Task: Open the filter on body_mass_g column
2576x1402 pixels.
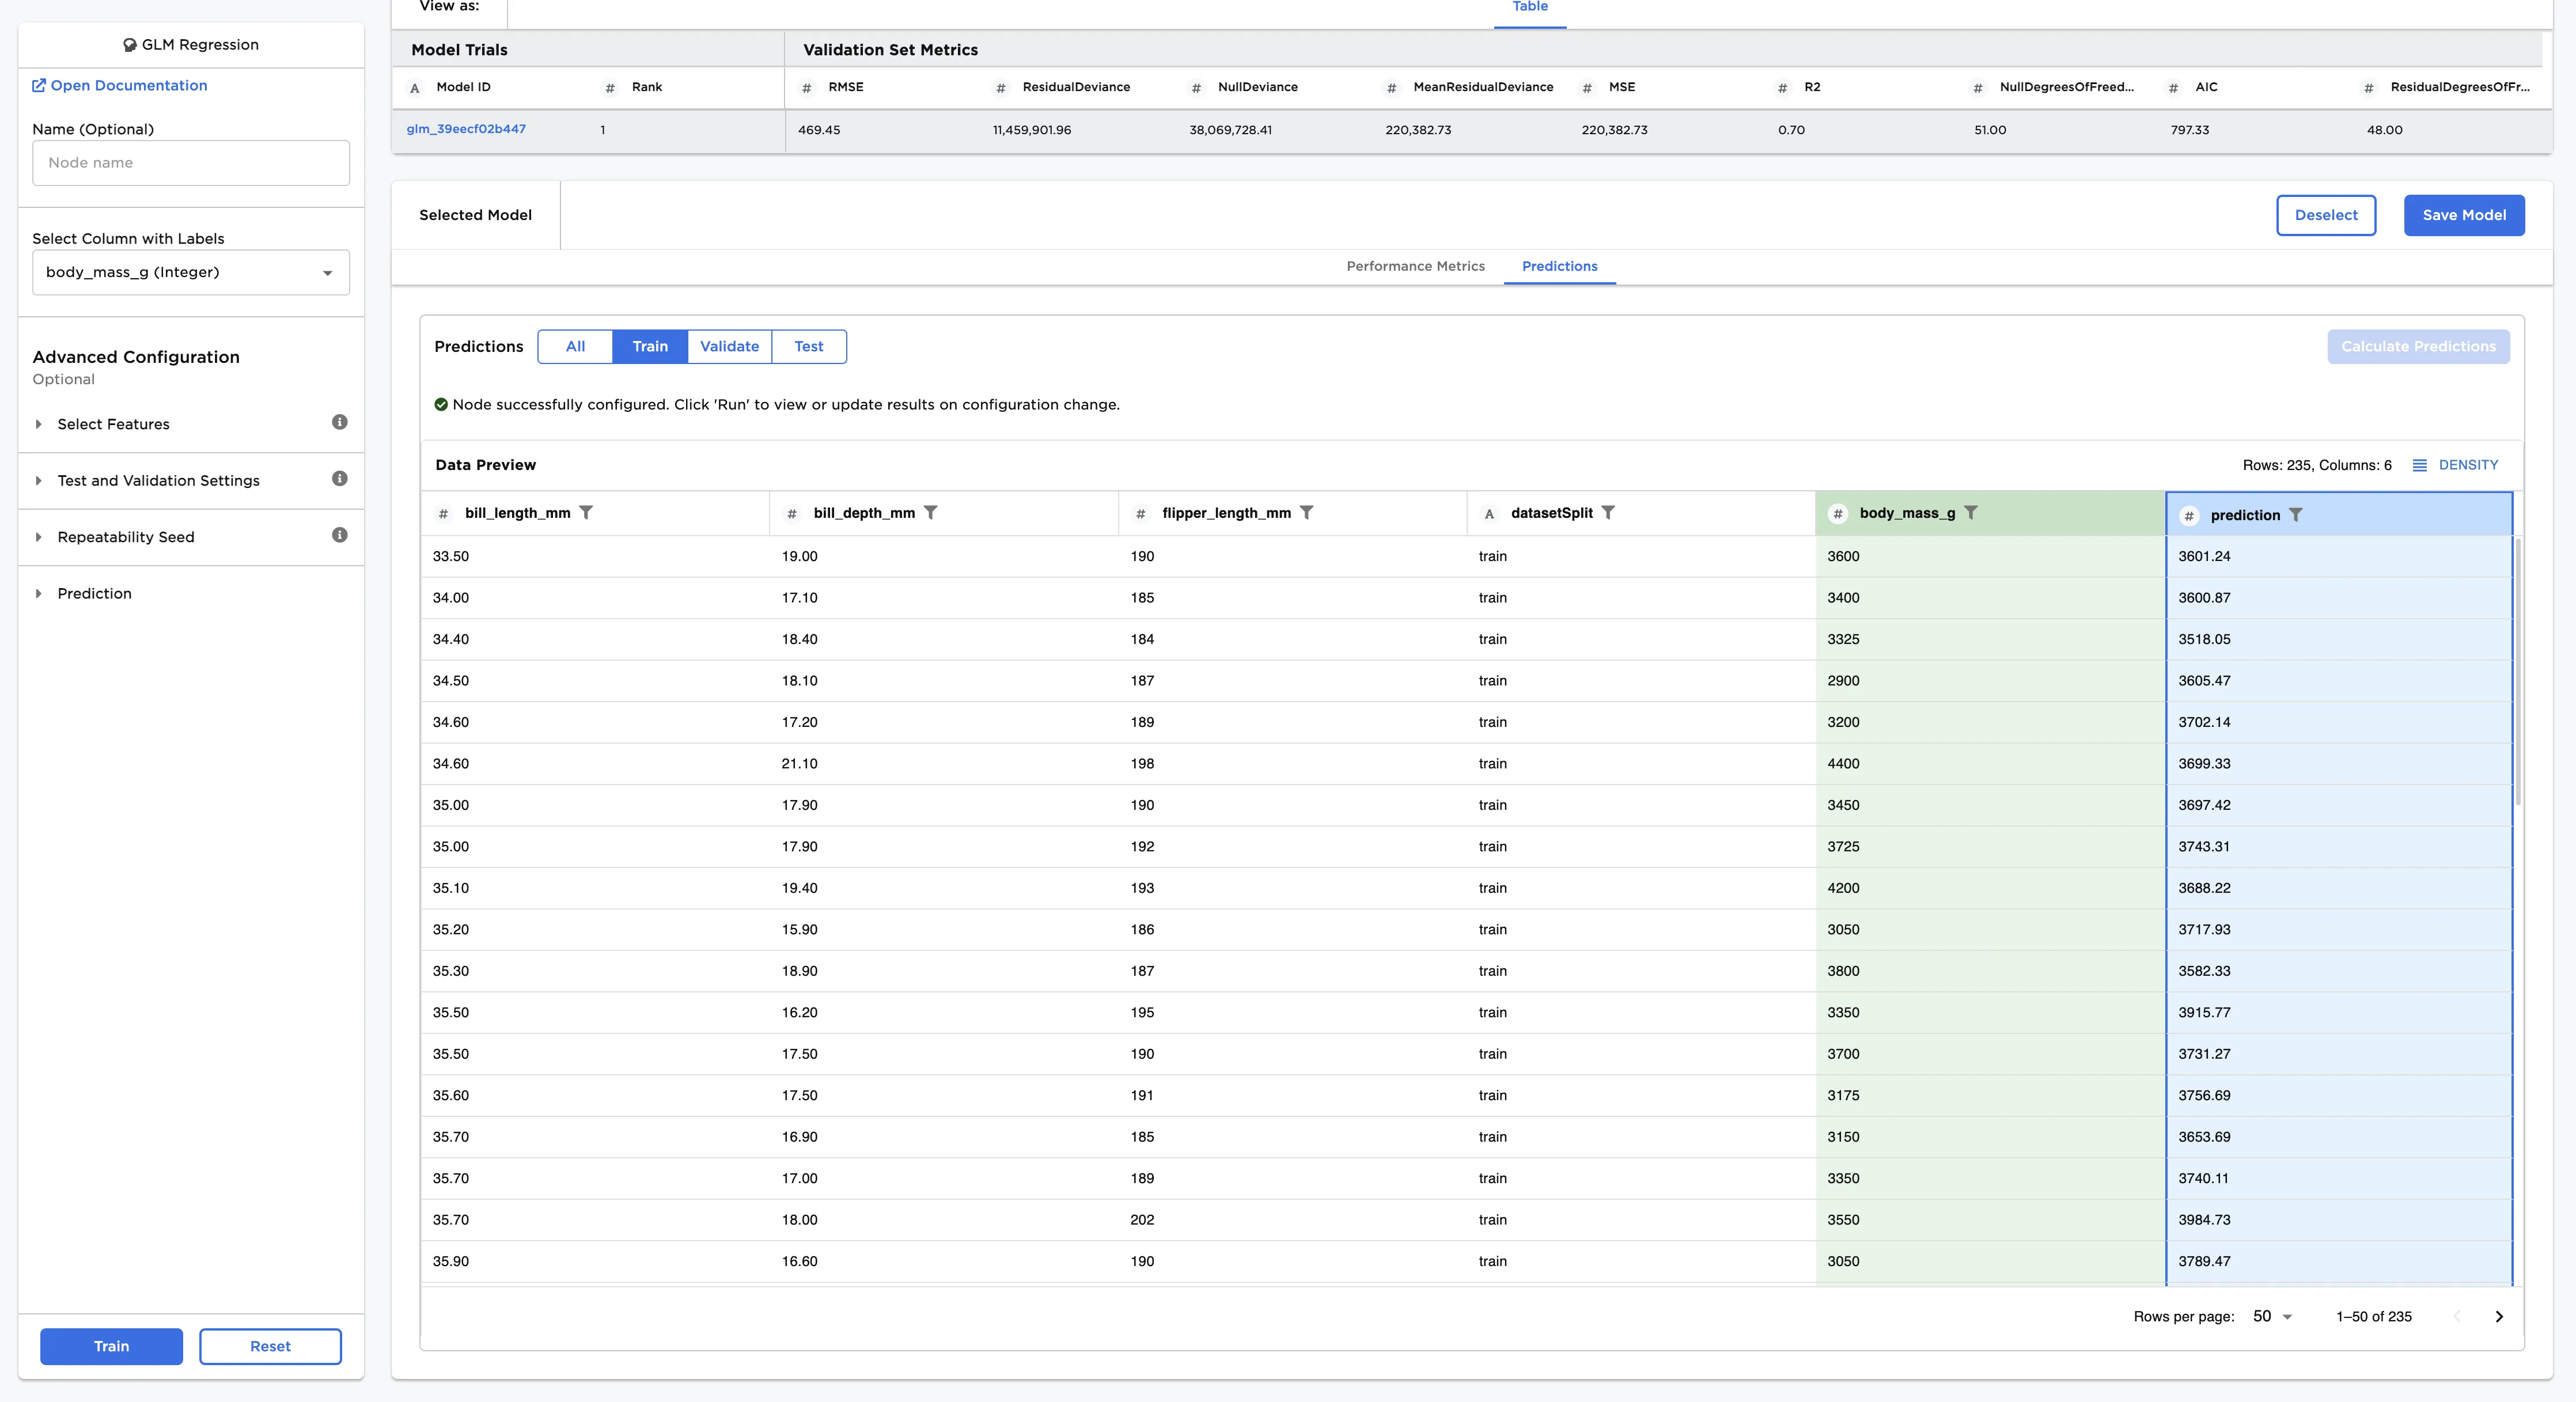Action: coord(1971,512)
